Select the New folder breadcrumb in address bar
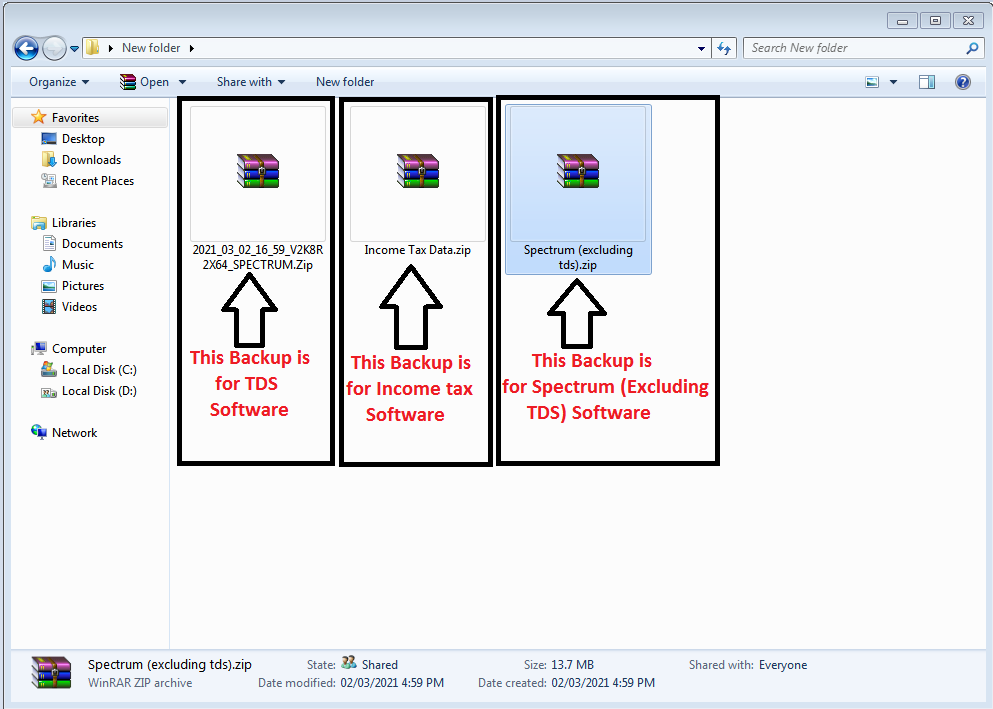993x709 pixels. pos(151,48)
